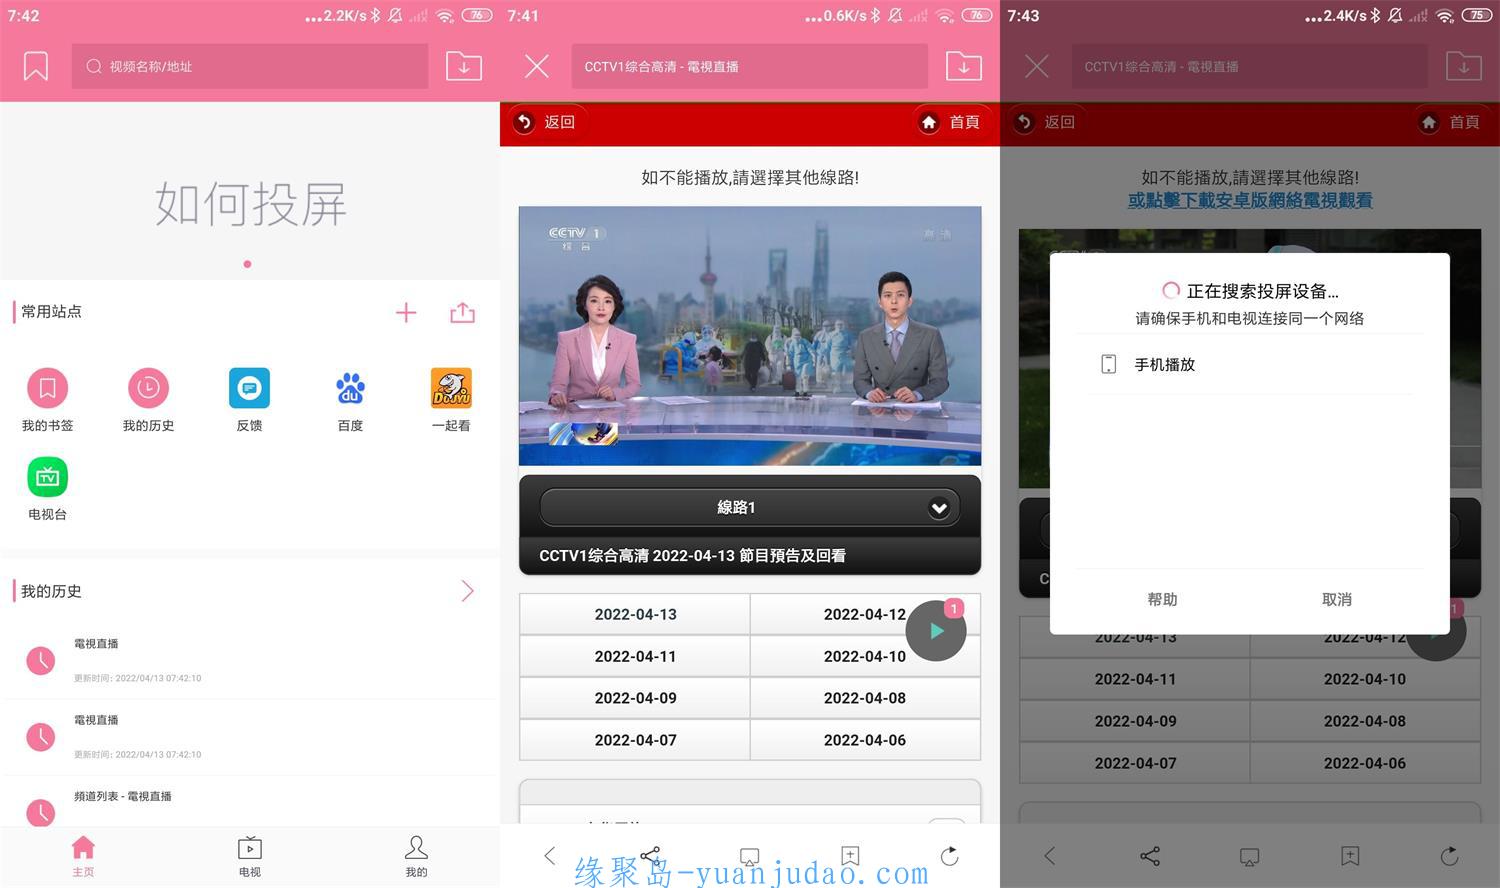Viewport: 1500px width, 888px height.
Task: Tap the 返回 back button on red bar
Action: pos(545,122)
